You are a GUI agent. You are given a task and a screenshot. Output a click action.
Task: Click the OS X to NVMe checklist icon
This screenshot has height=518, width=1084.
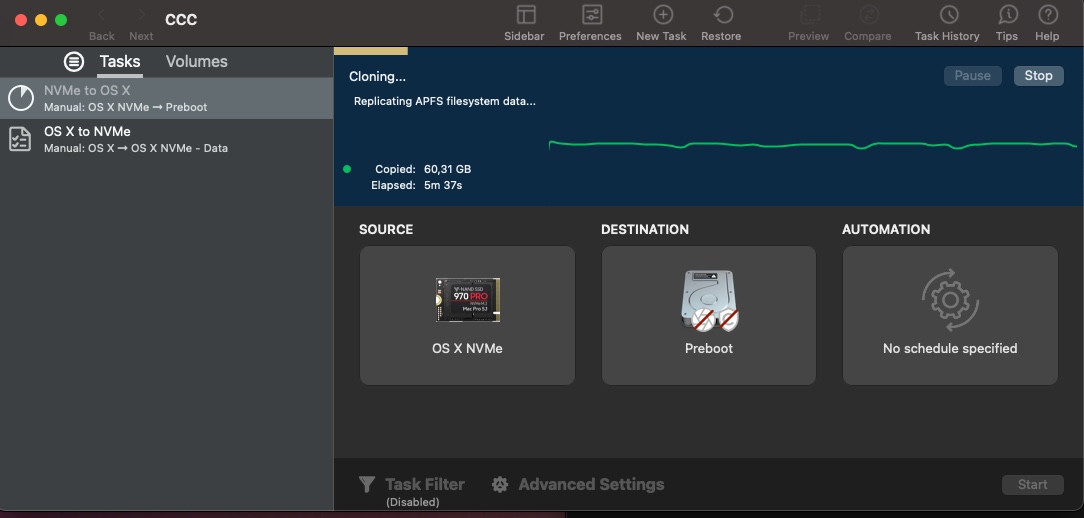coord(19,139)
